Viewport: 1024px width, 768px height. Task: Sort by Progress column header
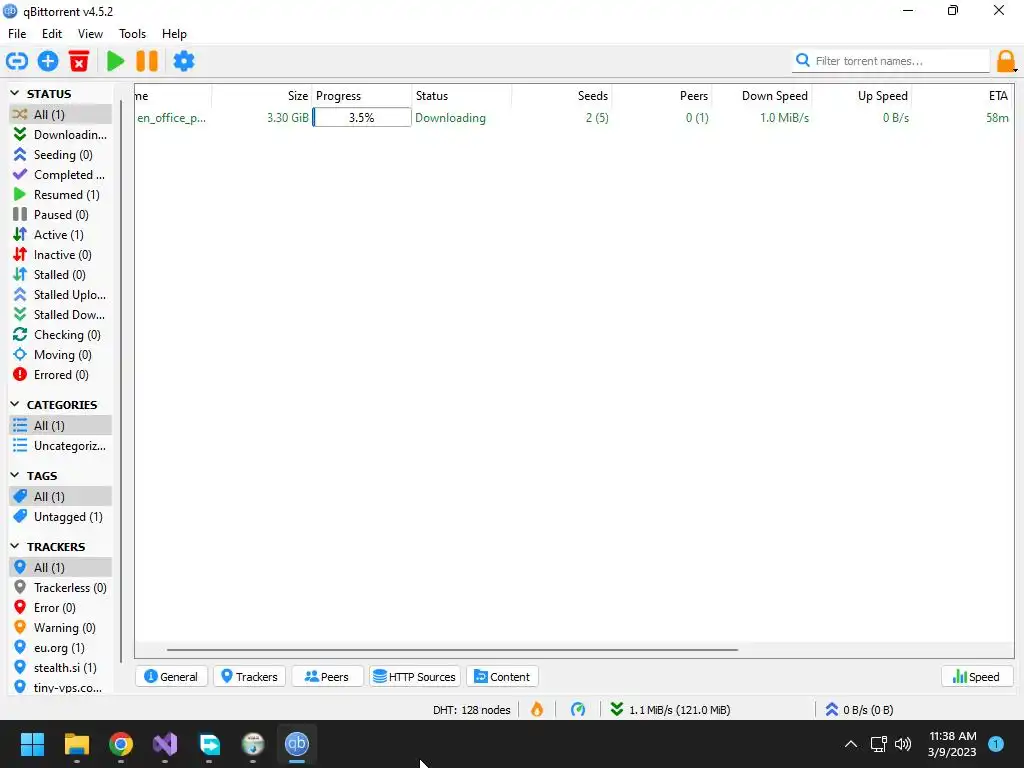pyautogui.click(x=362, y=96)
